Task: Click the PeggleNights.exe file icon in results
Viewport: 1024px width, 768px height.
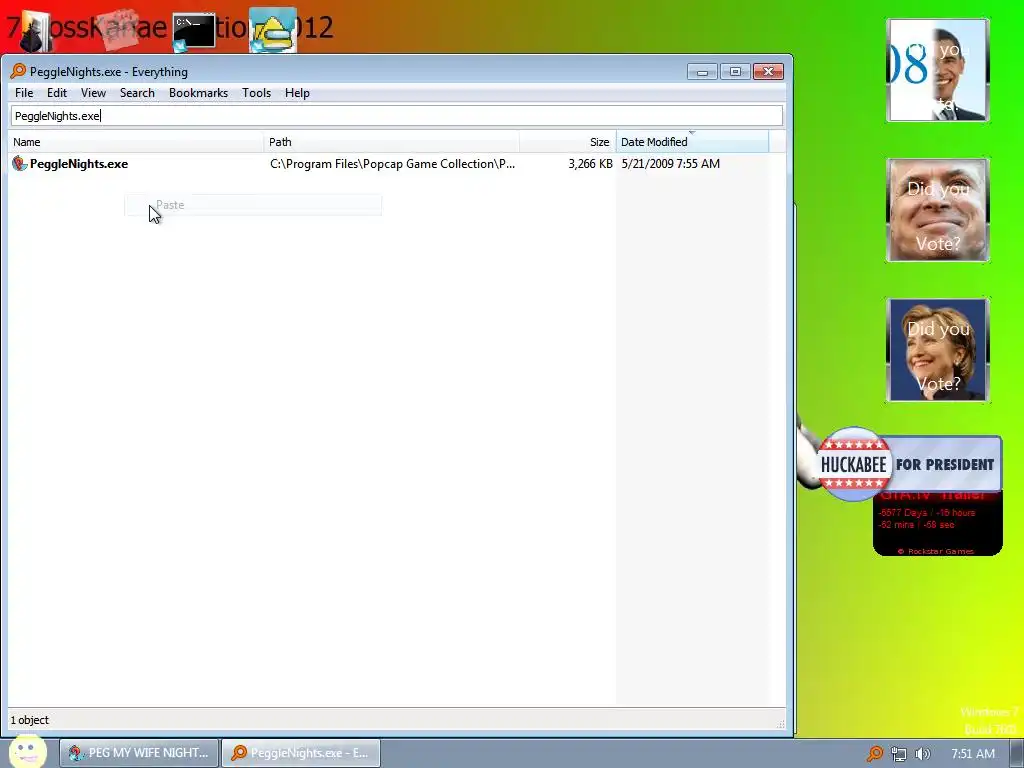Action: (x=20, y=164)
